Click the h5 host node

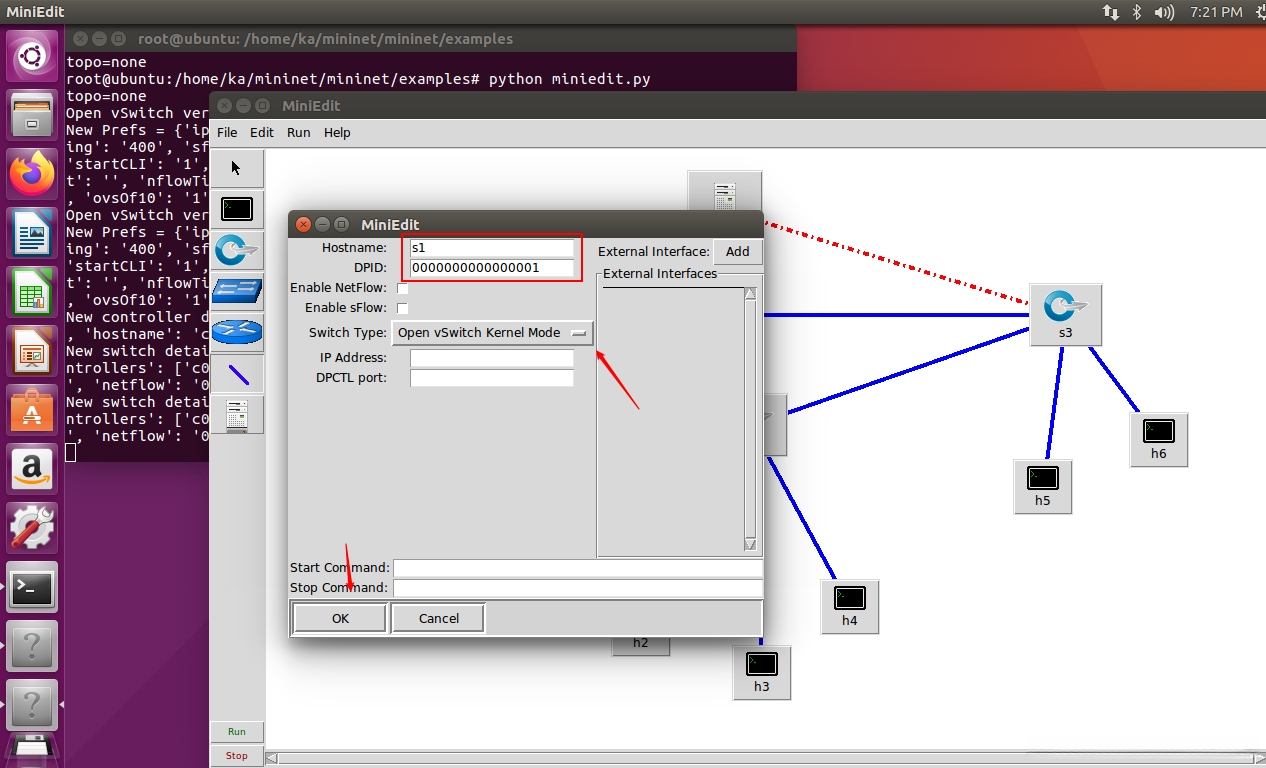tap(1042, 486)
